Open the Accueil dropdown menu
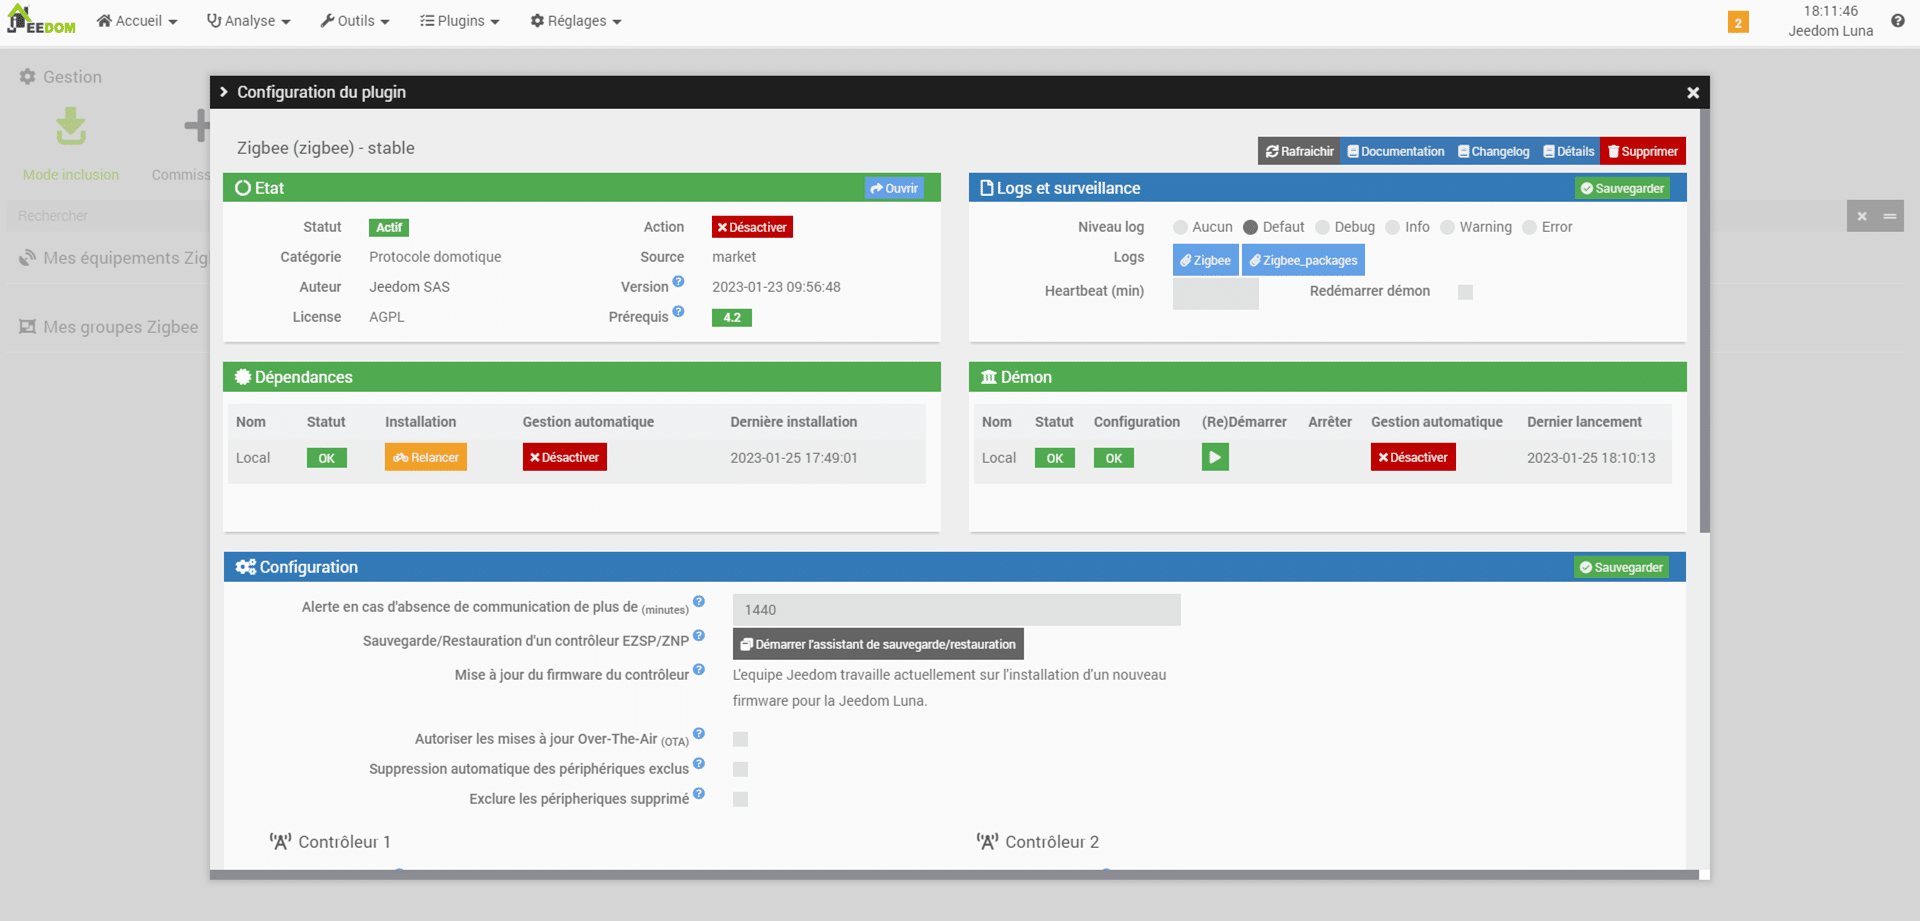Image resolution: width=1920 pixels, height=921 pixels. click(x=137, y=21)
